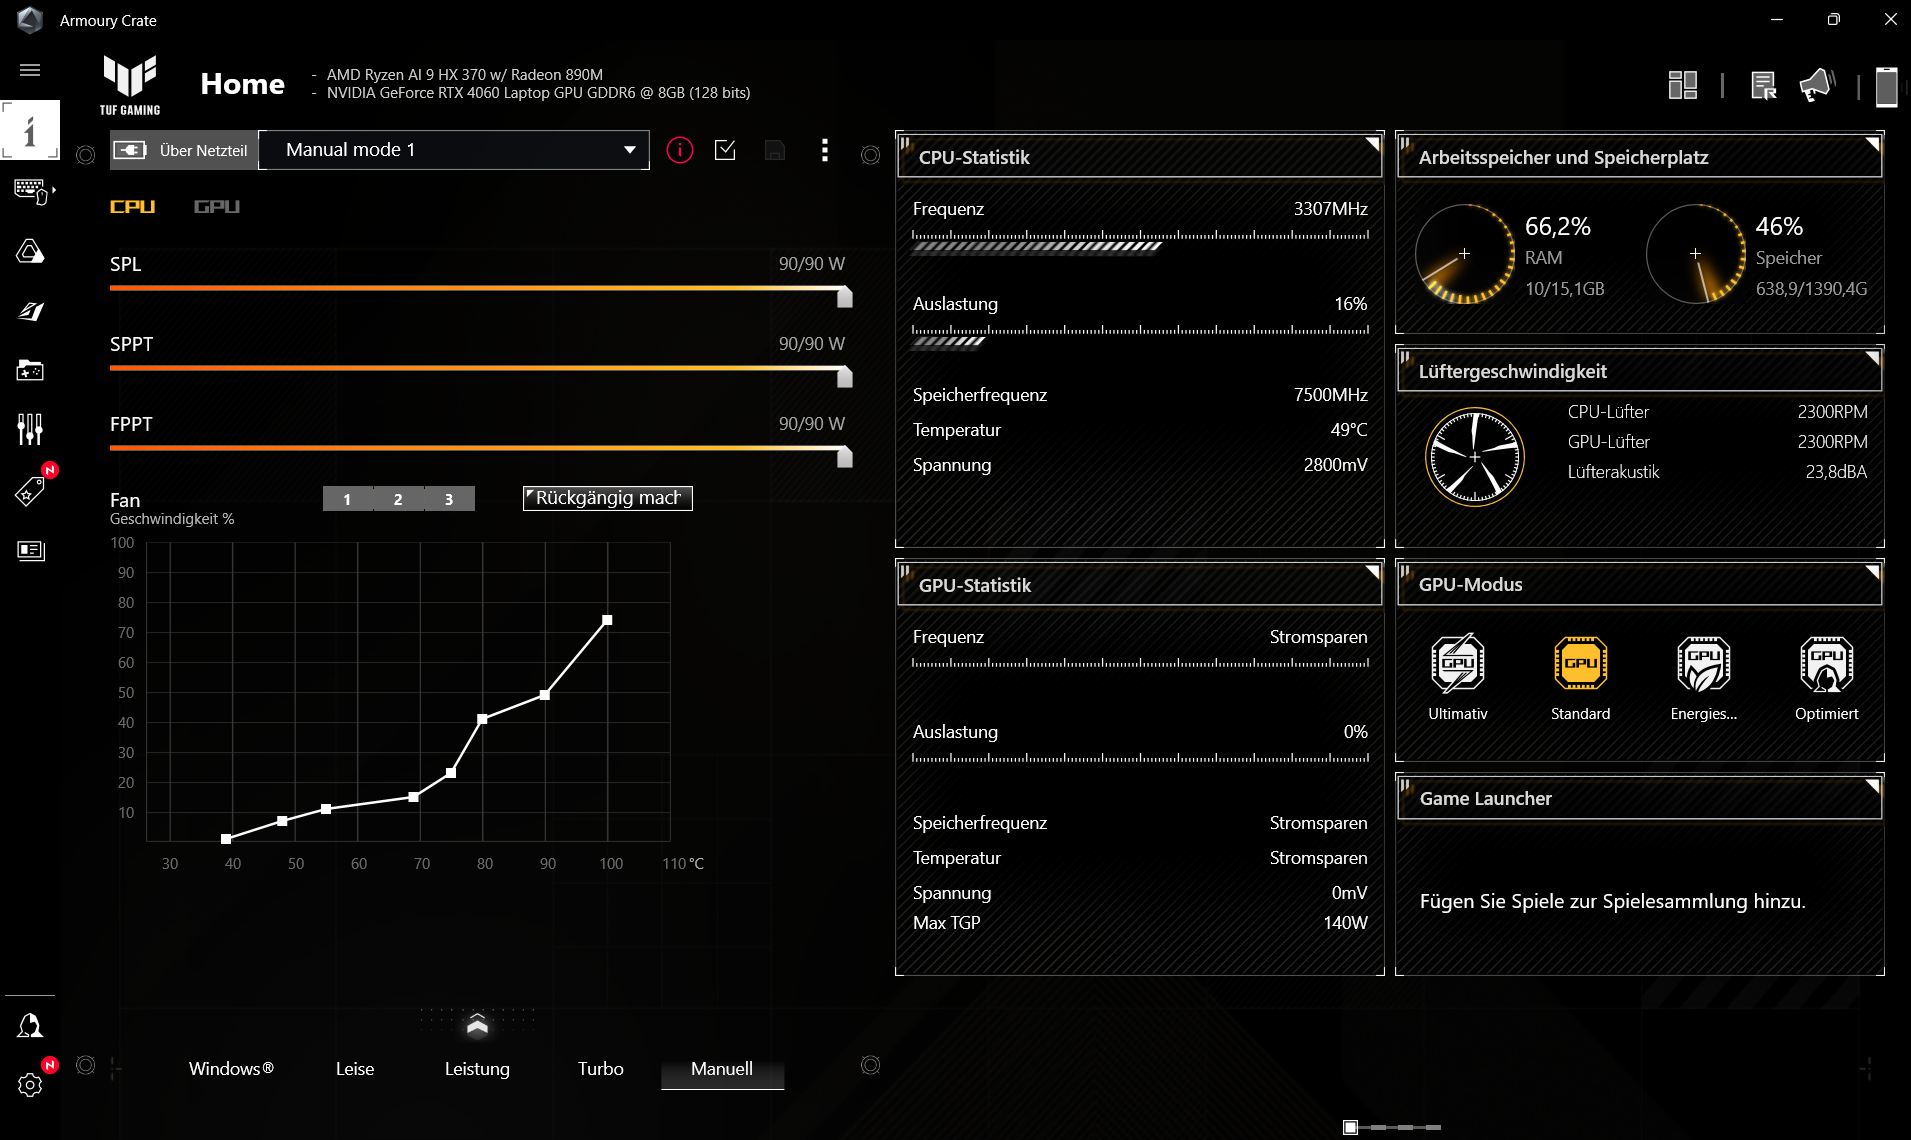Open the user center profile icon
The image size is (1911, 1140).
click(30, 1026)
